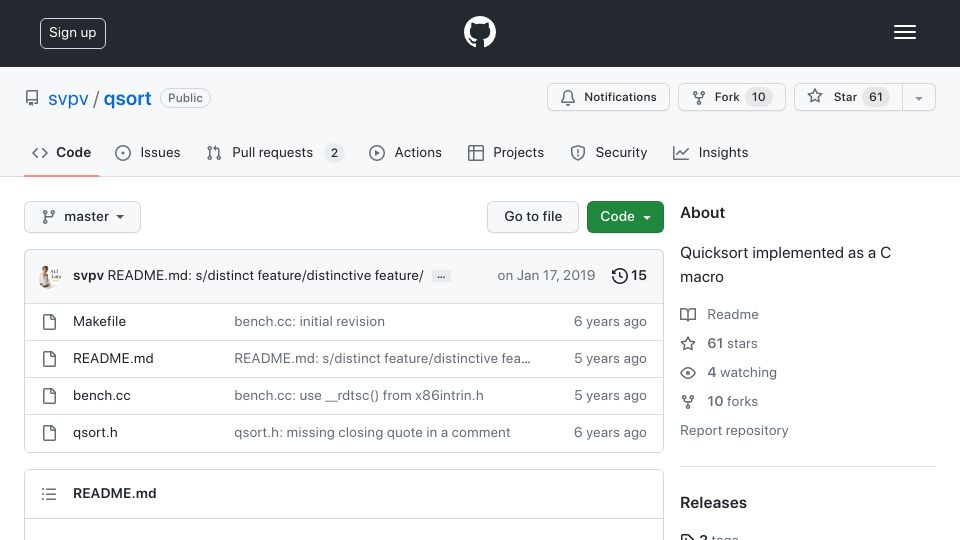Open the Security tab
The height and width of the screenshot is (540, 960).
click(x=609, y=152)
